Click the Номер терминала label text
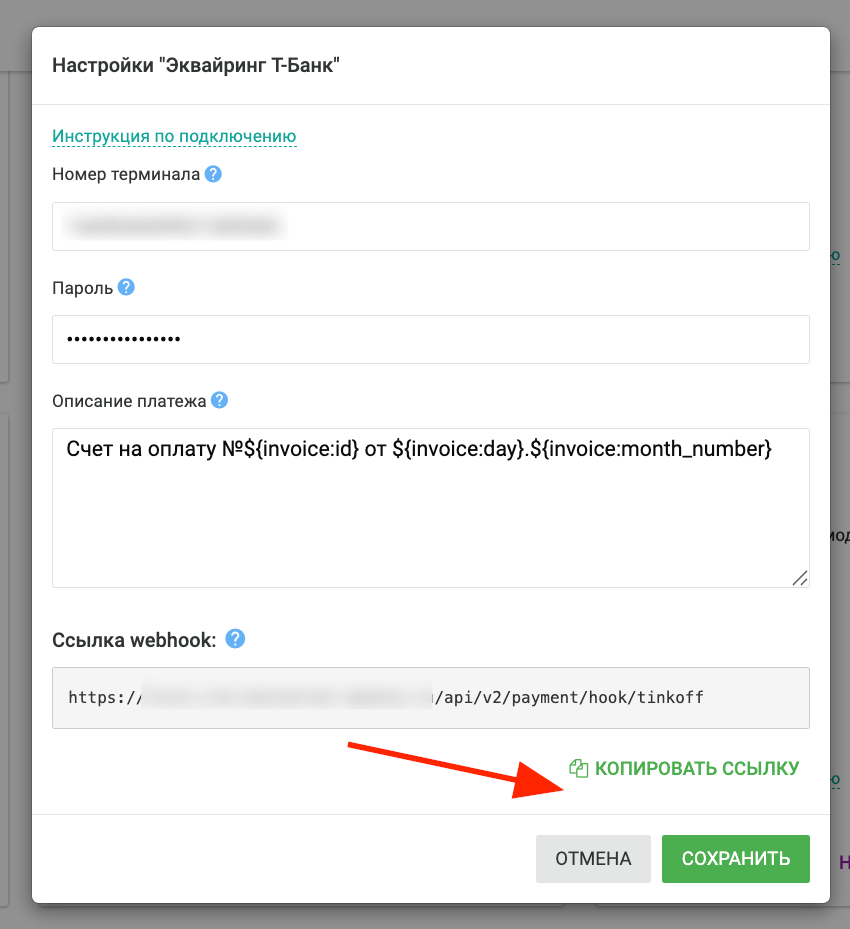 tap(126, 174)
